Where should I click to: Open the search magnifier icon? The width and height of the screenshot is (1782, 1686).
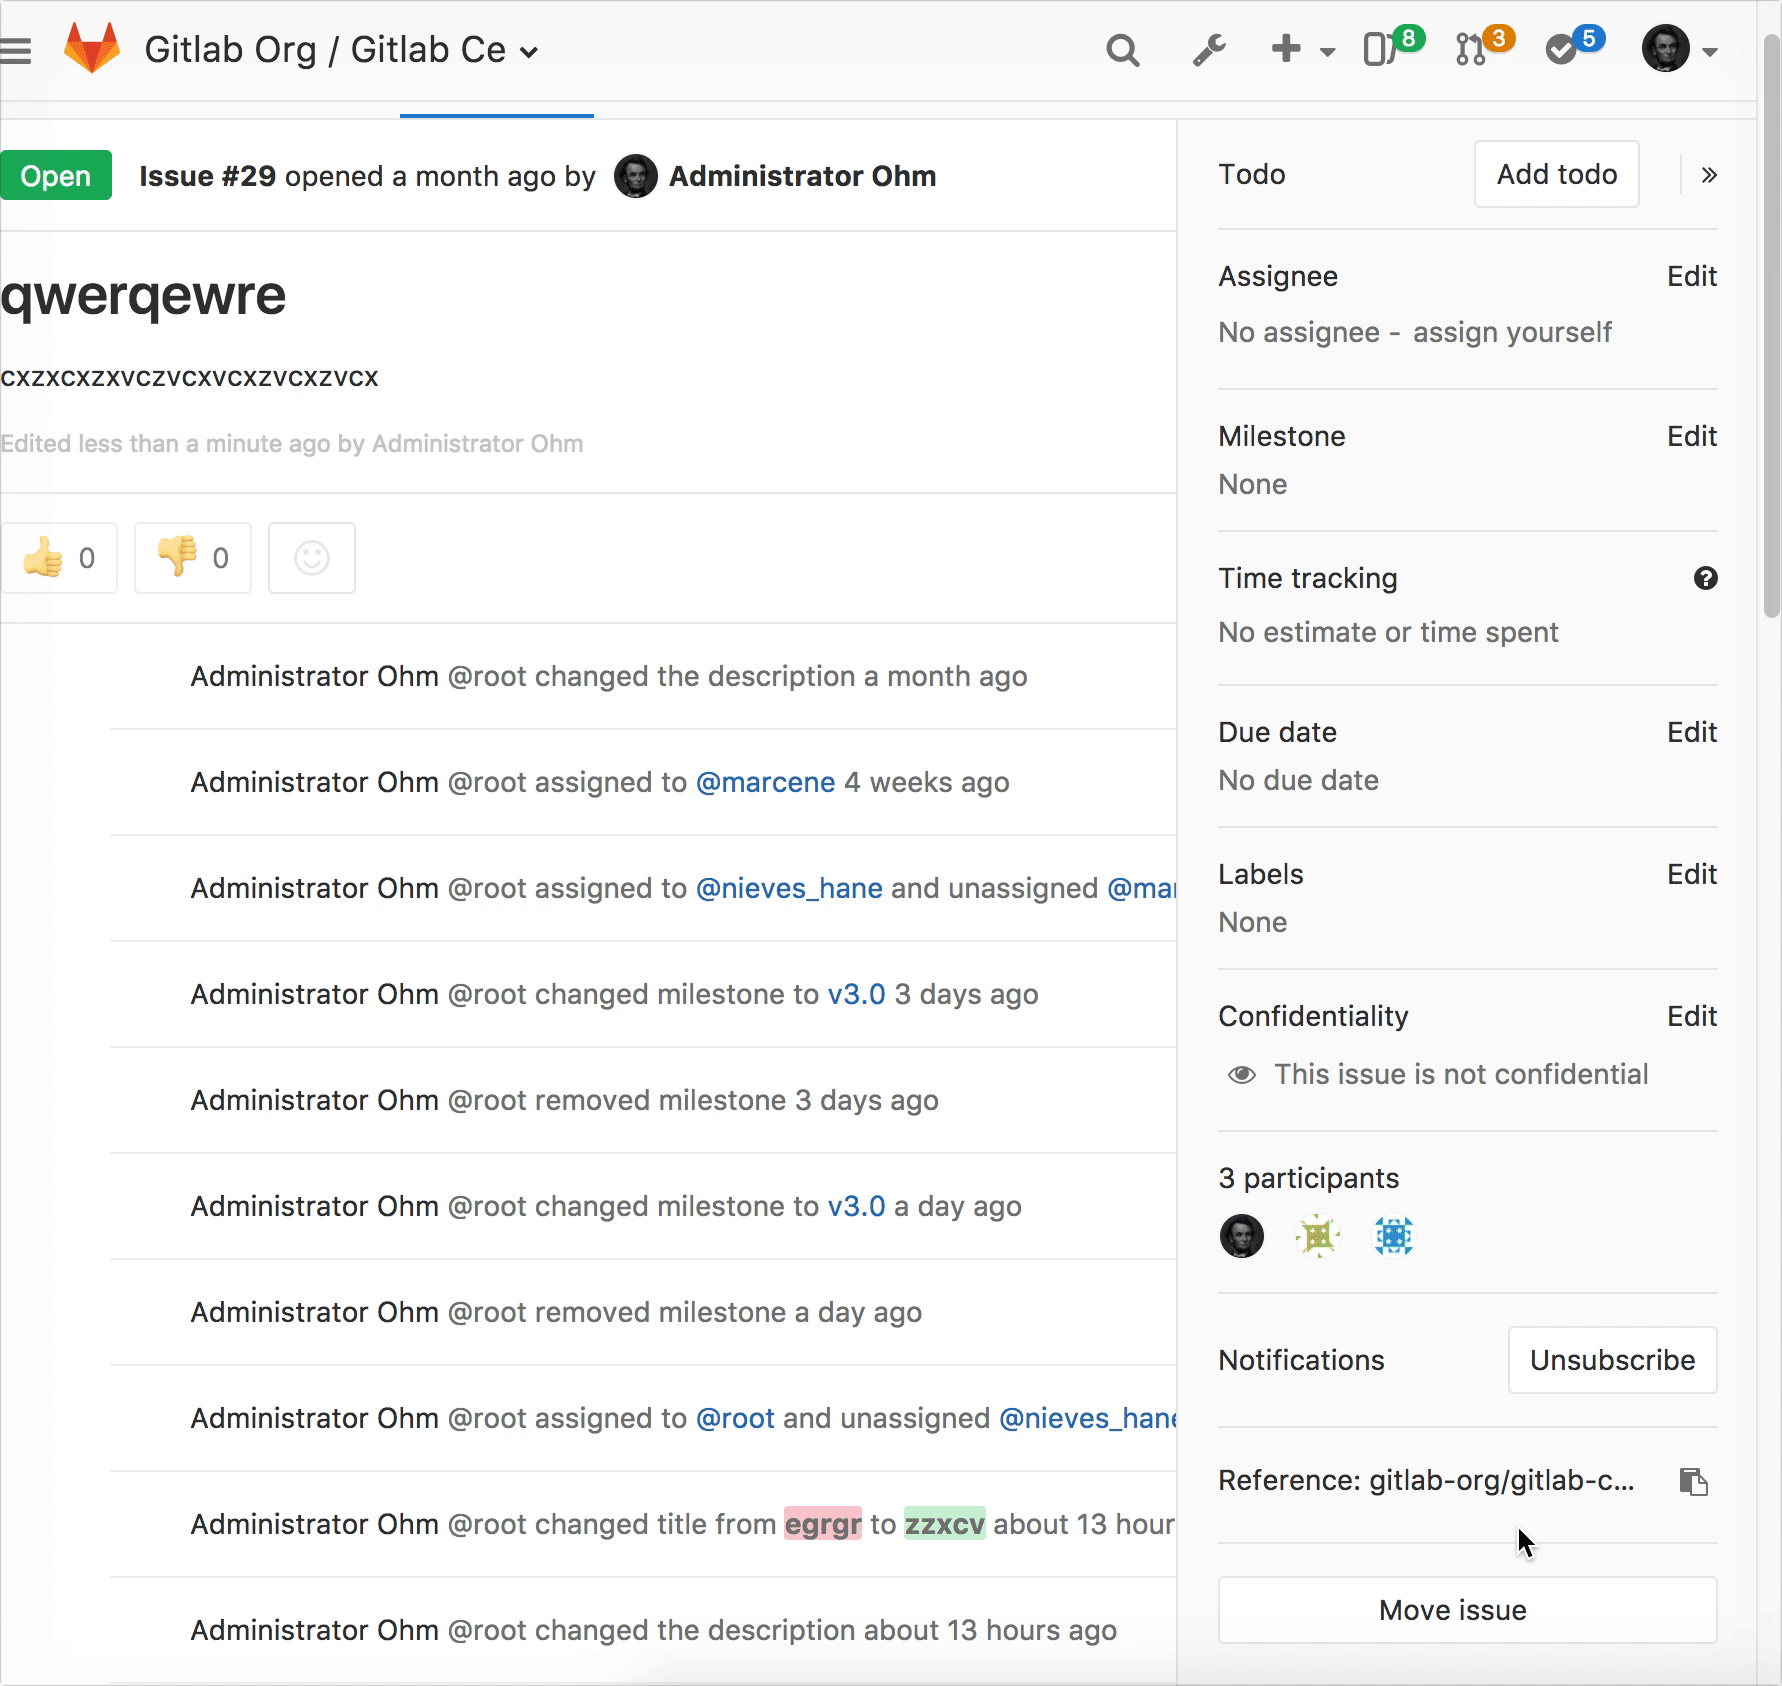coord(1122,50)
